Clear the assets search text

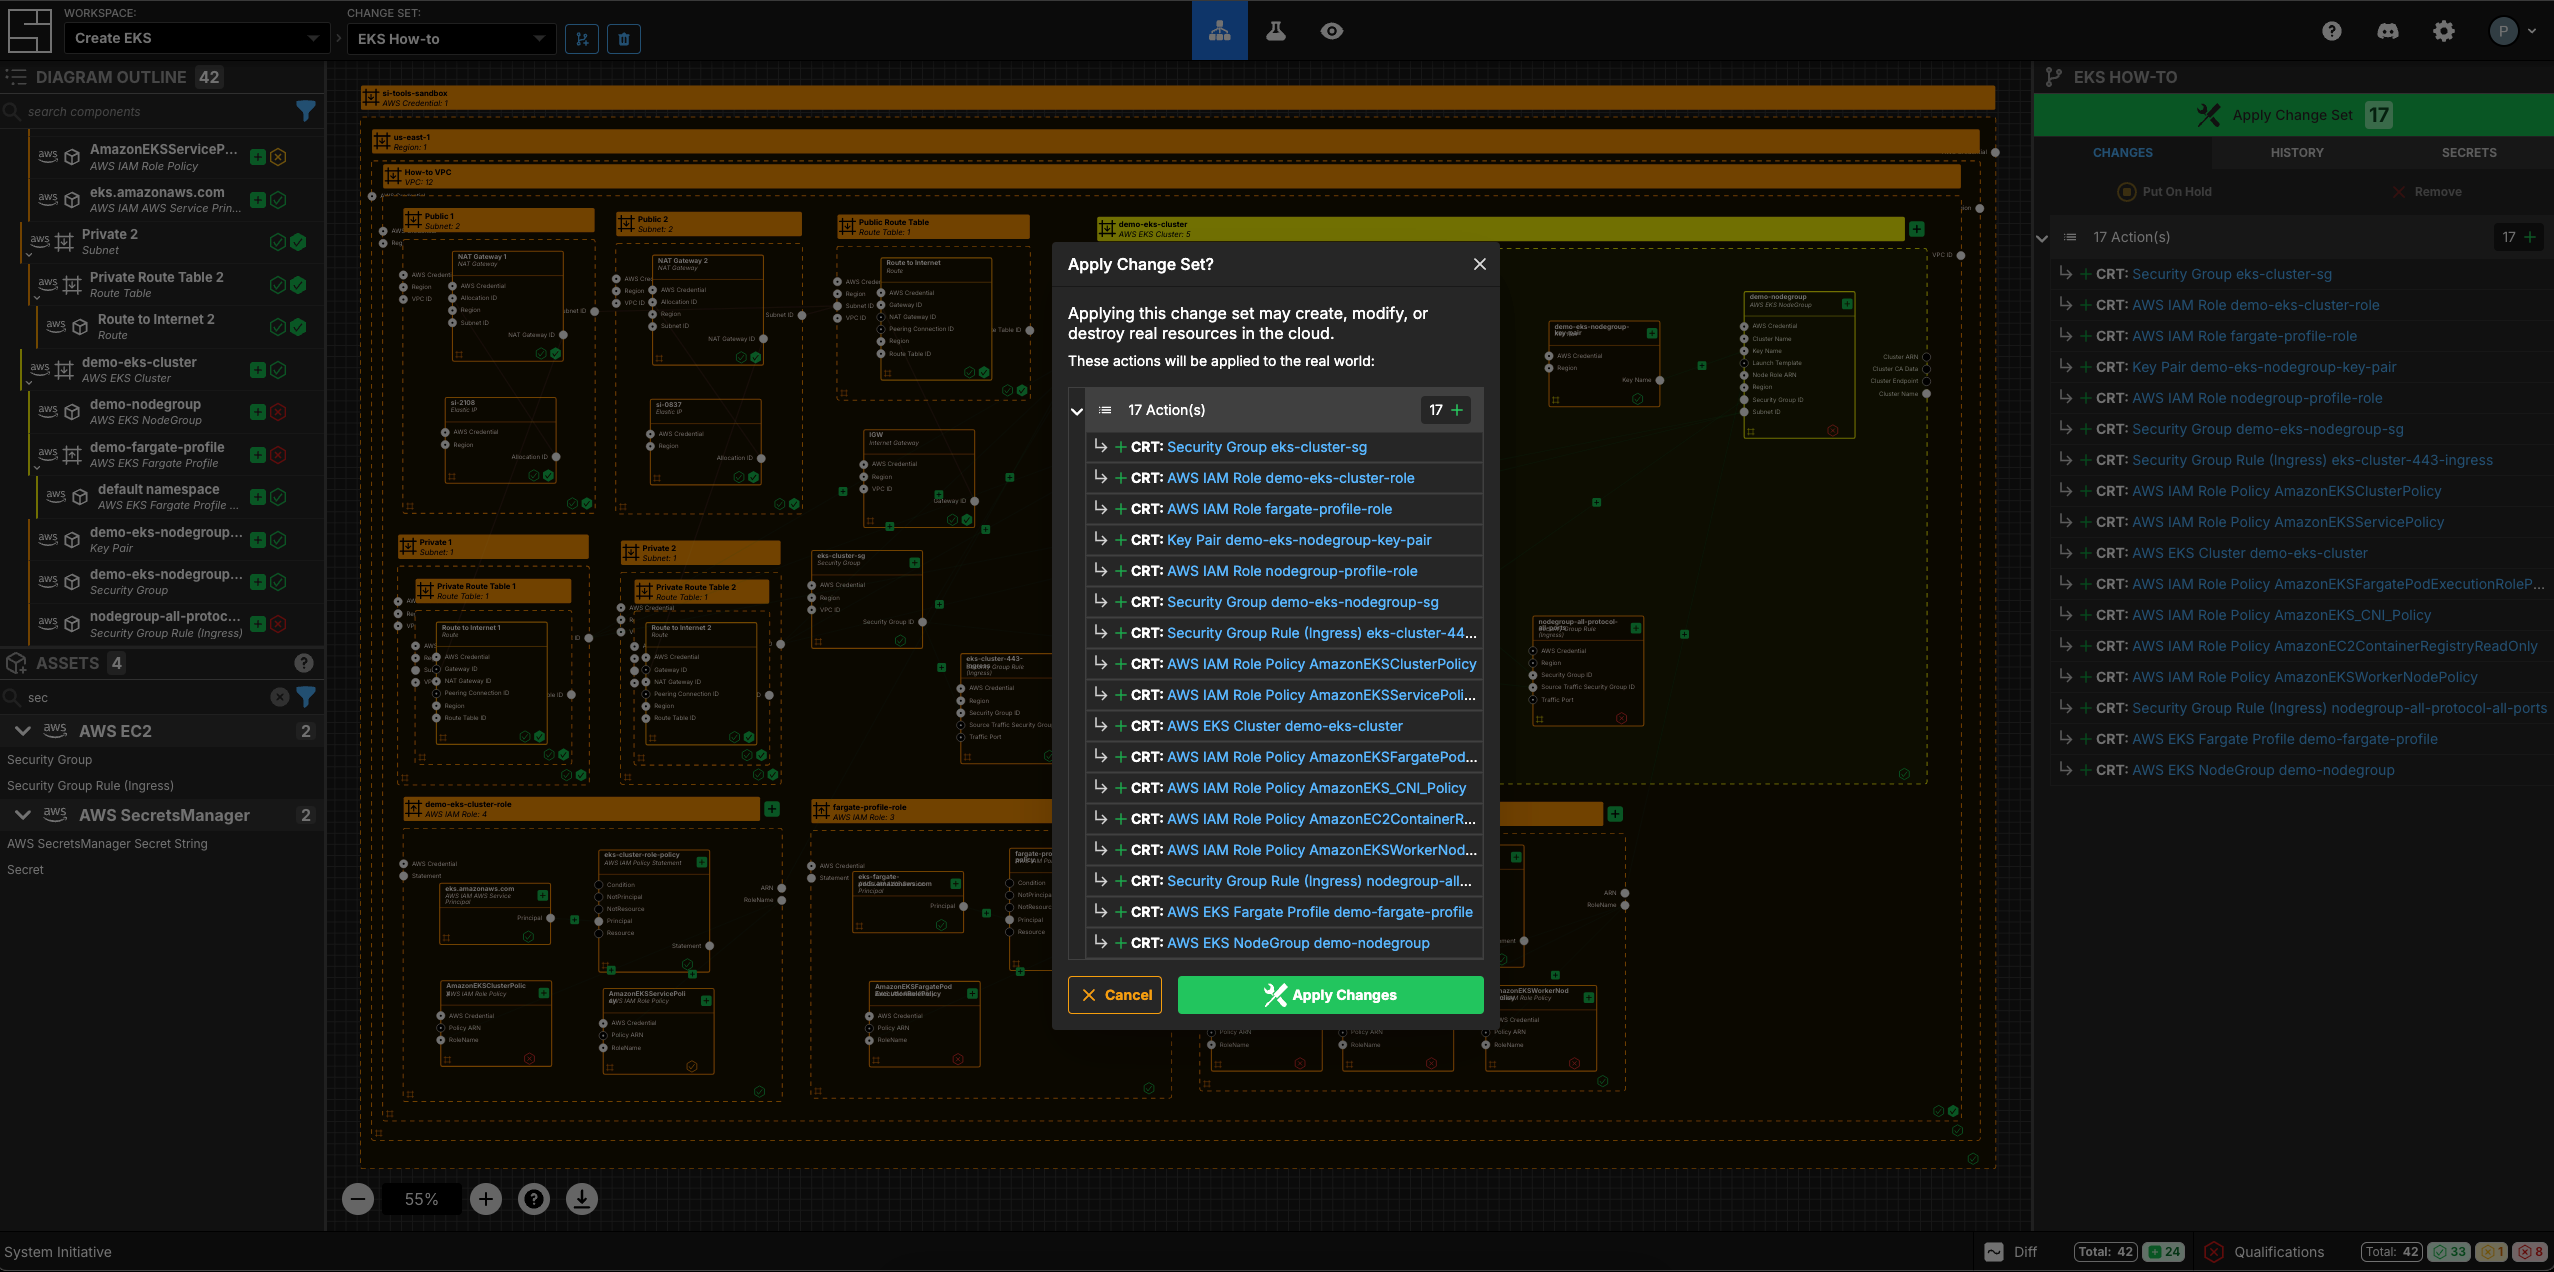pos(280,697)
